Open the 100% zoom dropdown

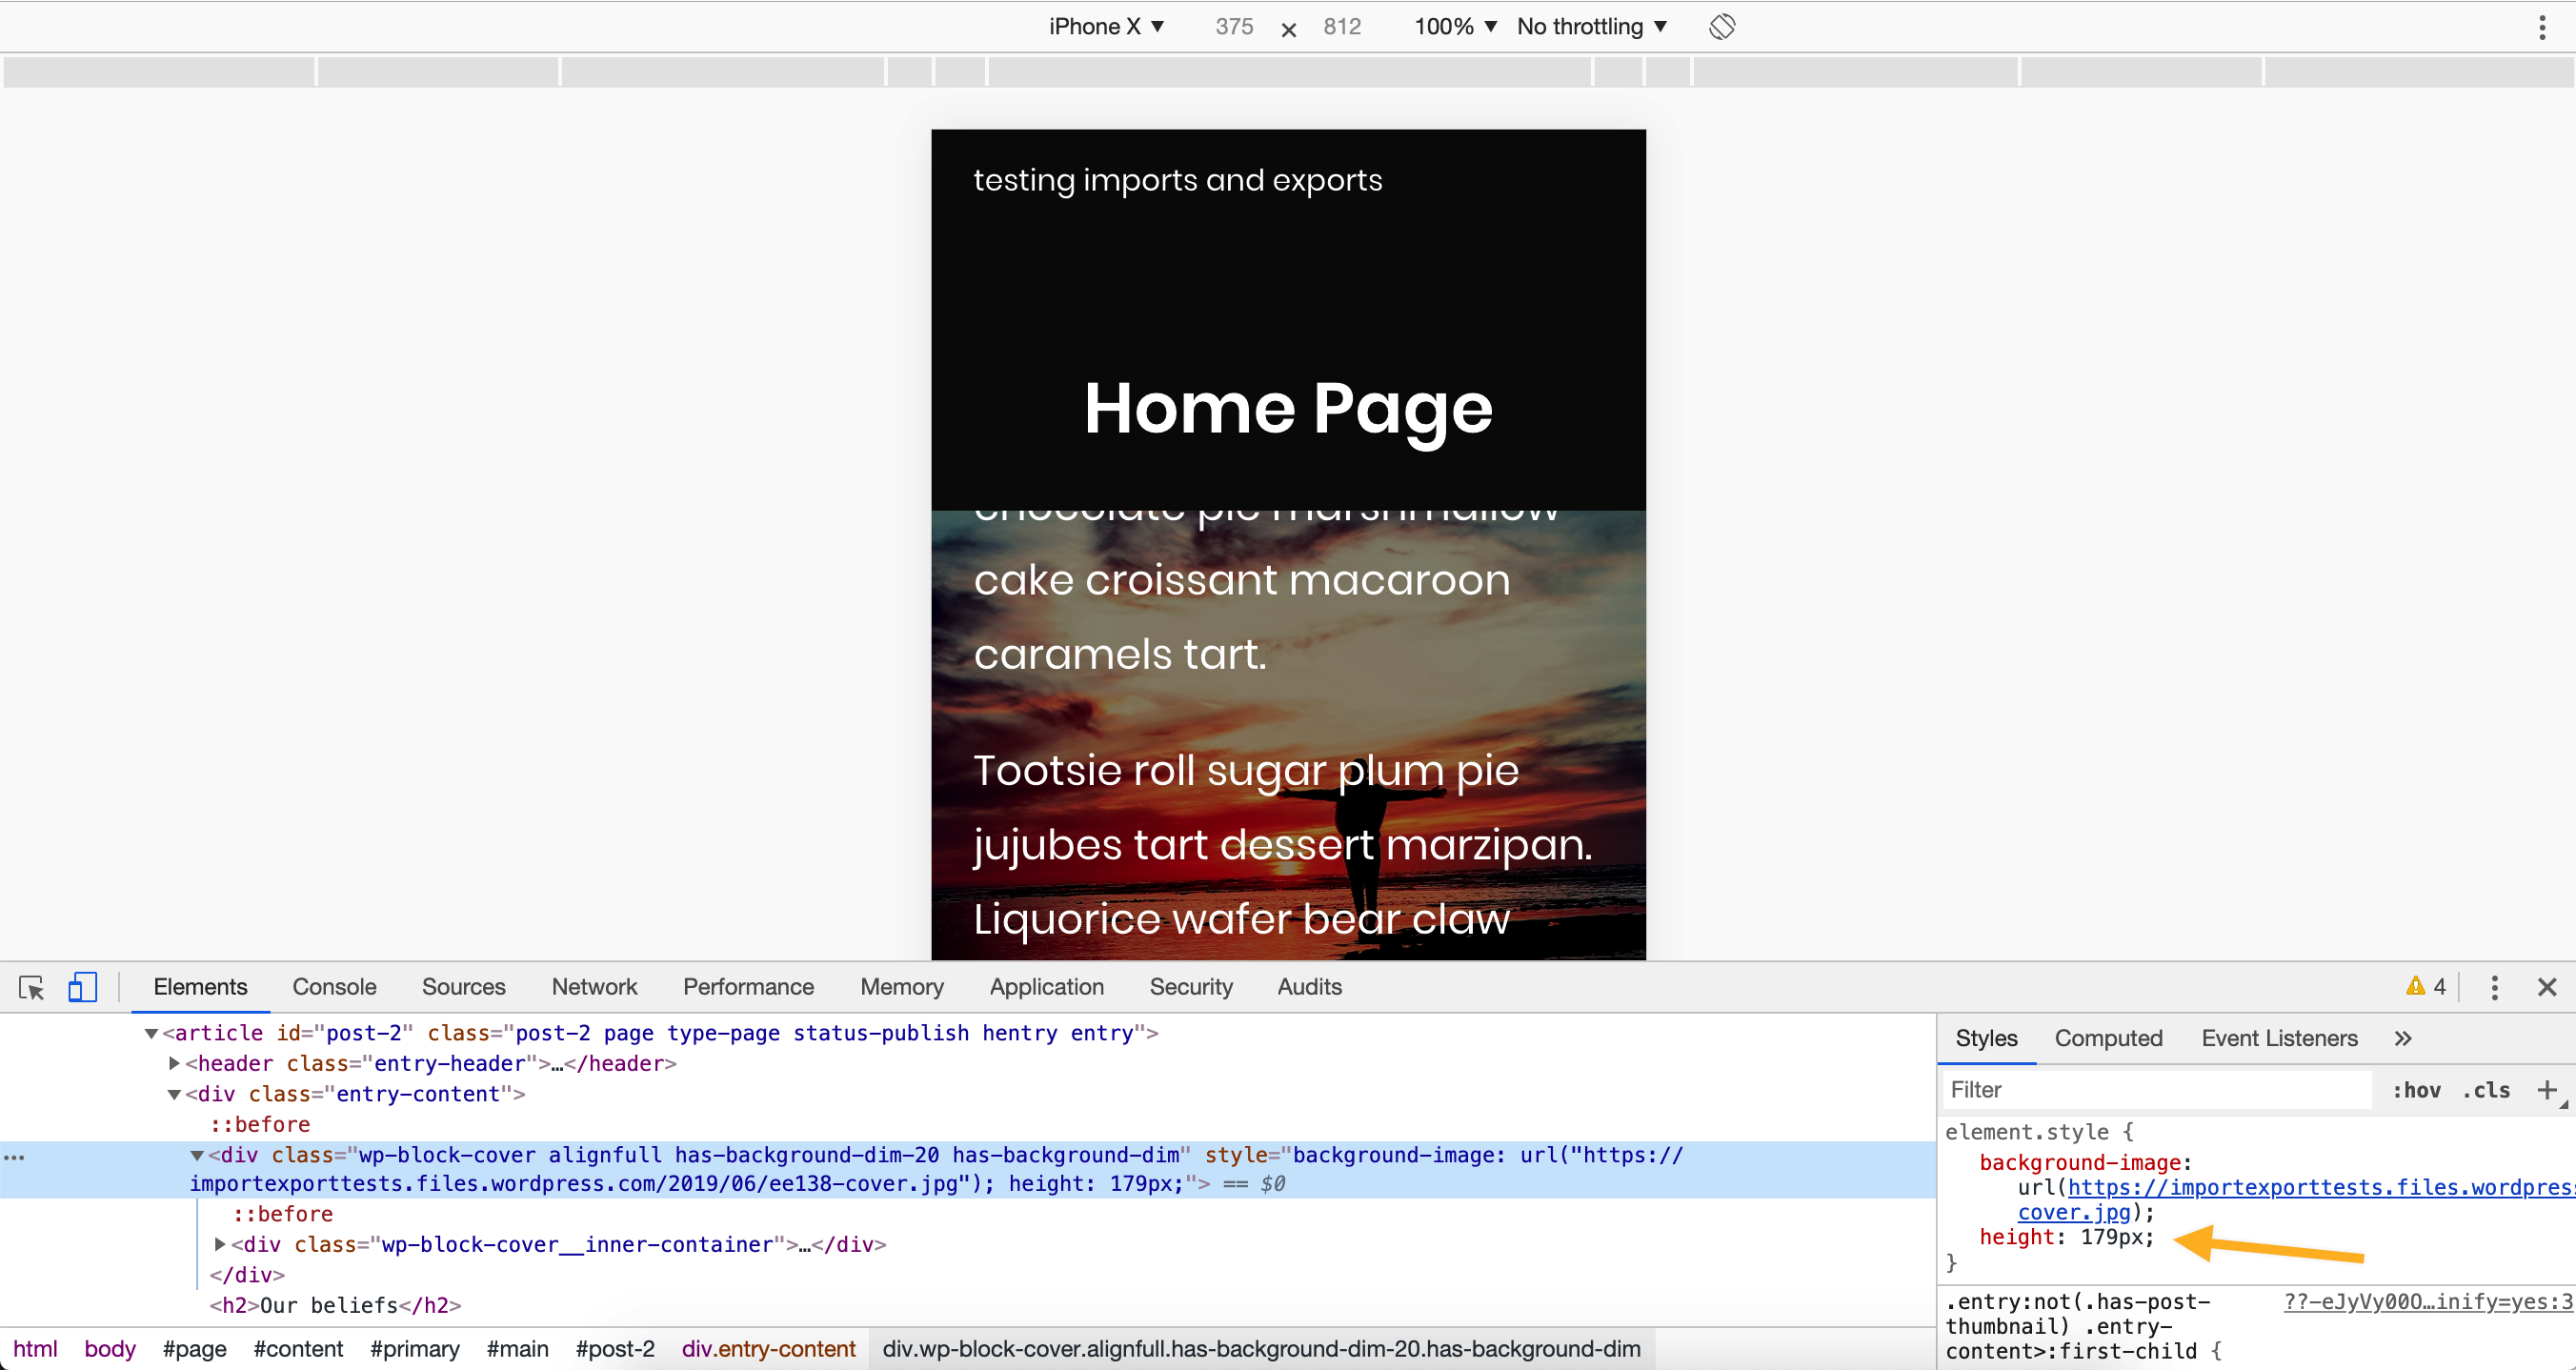click(x=1453, y=26)
